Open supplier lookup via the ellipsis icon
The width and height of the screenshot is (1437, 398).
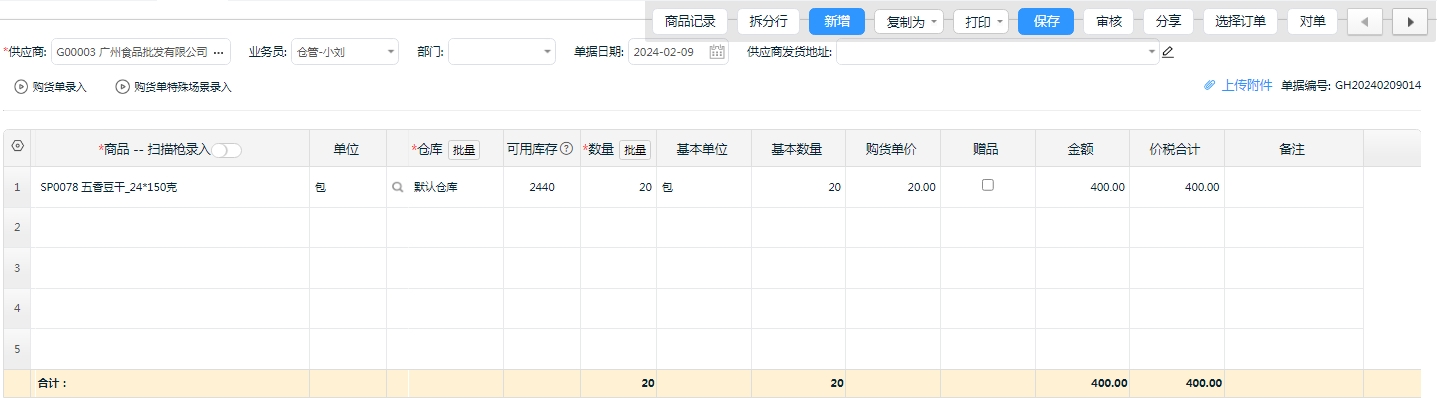click(218, 52)
